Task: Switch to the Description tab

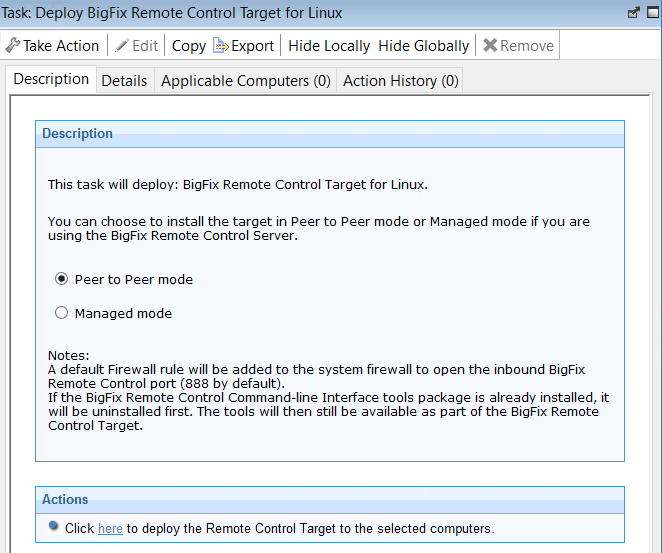Action: (x=51, y=79)
